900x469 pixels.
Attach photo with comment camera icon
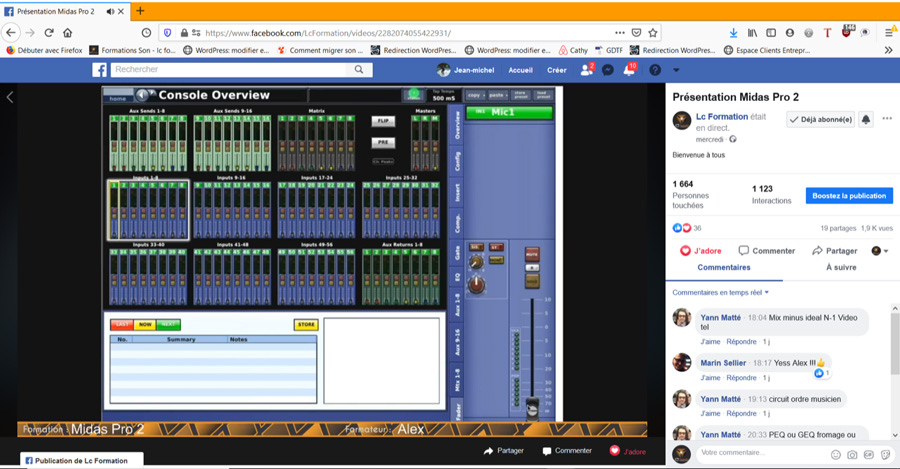coord(852,455)
